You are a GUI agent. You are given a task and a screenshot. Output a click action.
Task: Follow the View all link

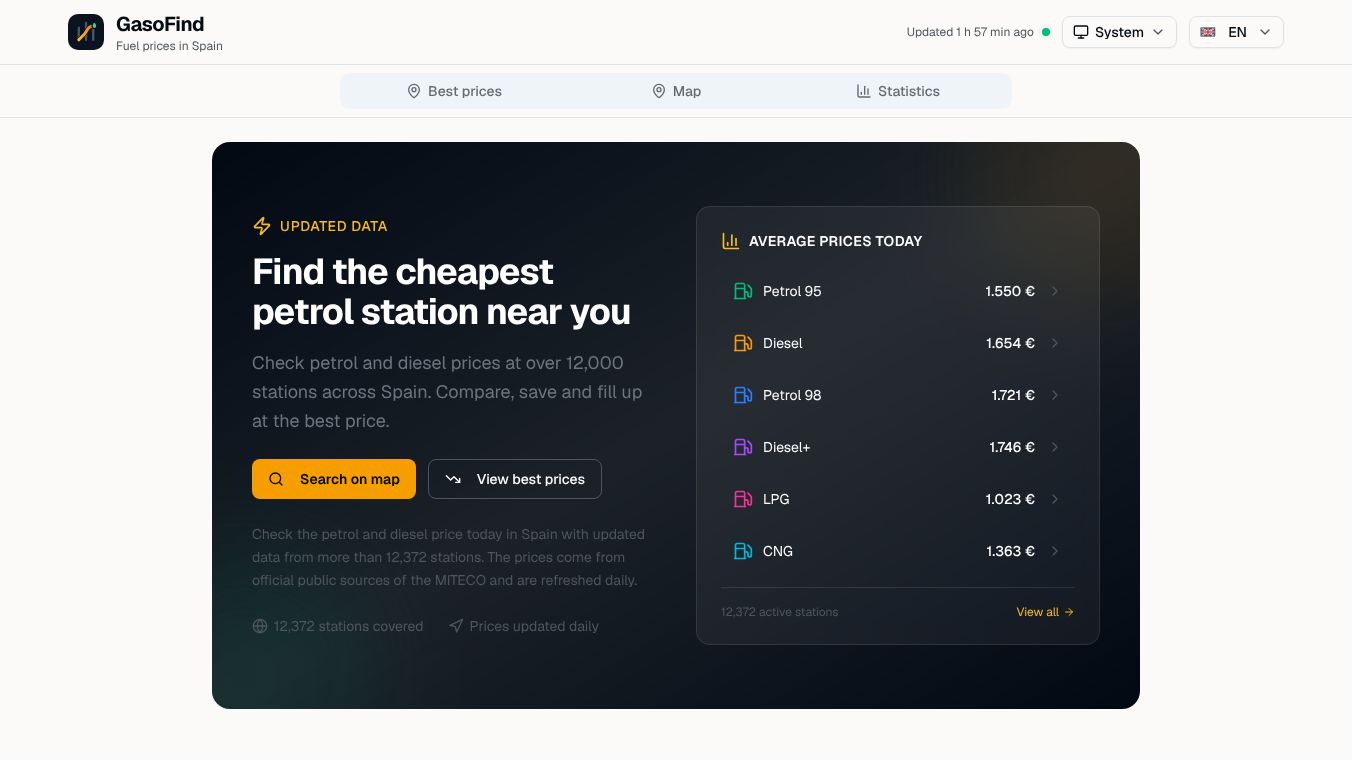click(1045, 612)
